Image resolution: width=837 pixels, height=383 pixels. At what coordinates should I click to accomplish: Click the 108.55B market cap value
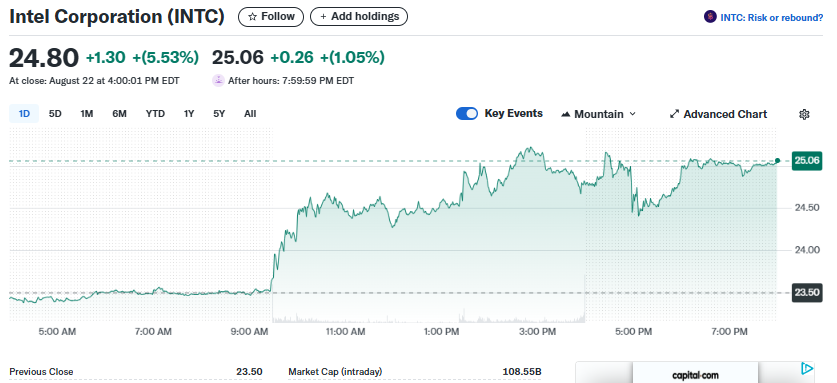522,372
